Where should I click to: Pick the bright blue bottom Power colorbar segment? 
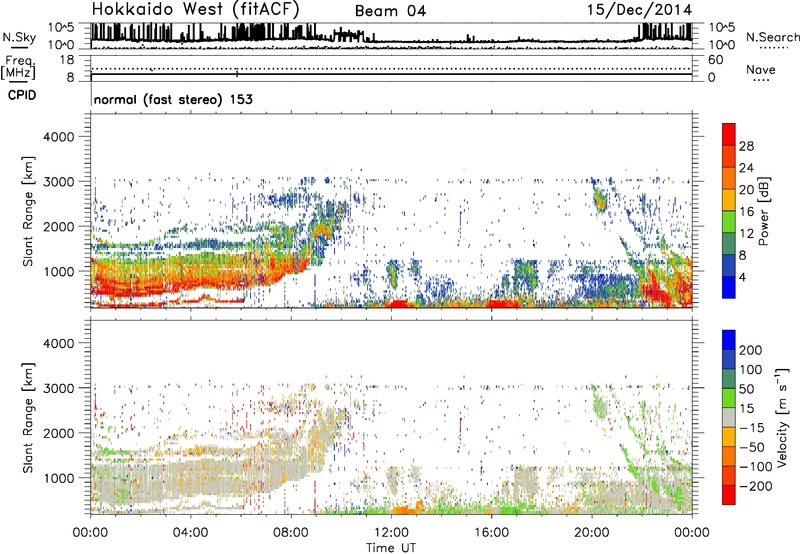[x=729, y=287]
